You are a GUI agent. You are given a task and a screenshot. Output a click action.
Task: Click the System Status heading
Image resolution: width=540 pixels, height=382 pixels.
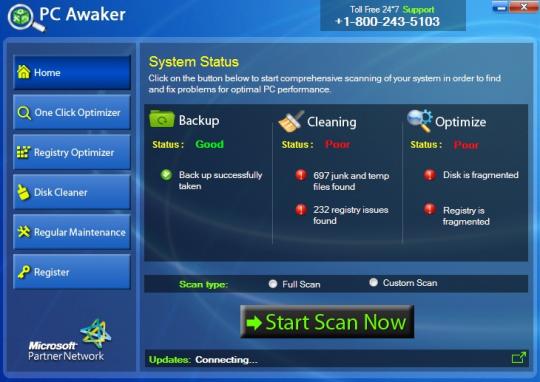pyautogui.click(x=194, y=62)
